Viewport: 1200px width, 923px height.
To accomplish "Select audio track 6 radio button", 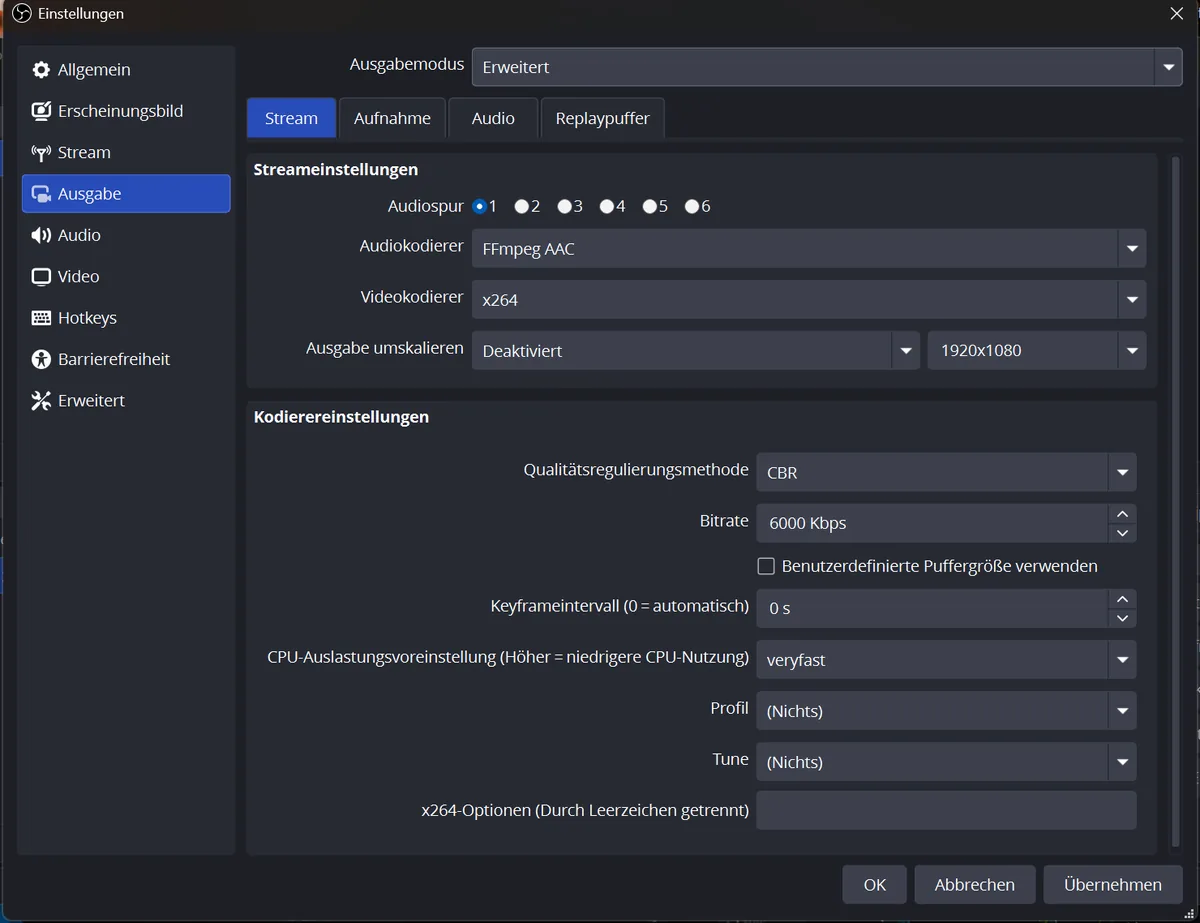I will (692, 206).
